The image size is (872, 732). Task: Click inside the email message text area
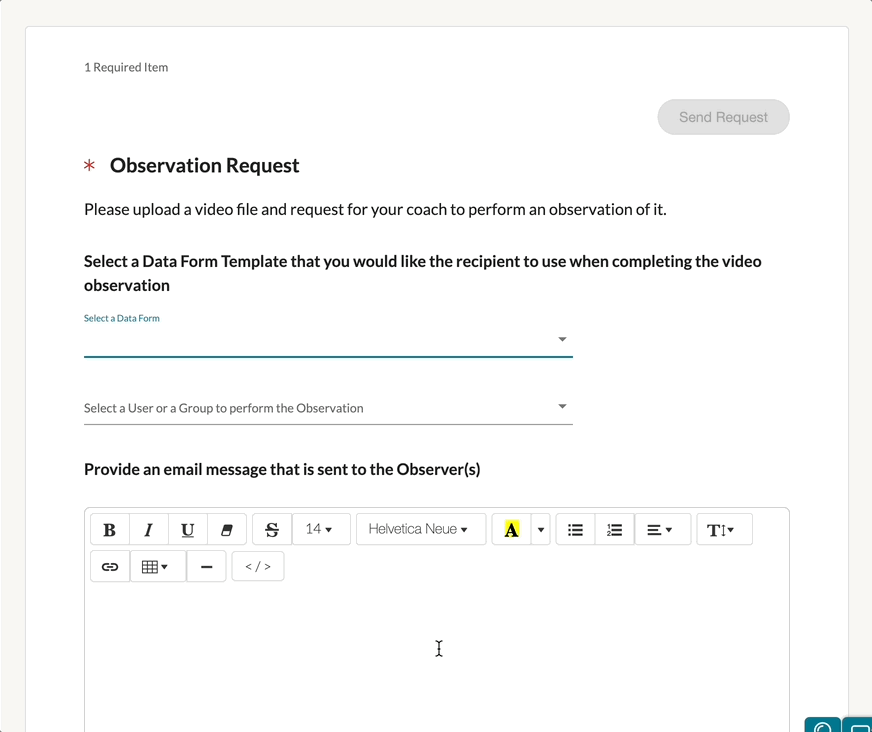[437, 650]
